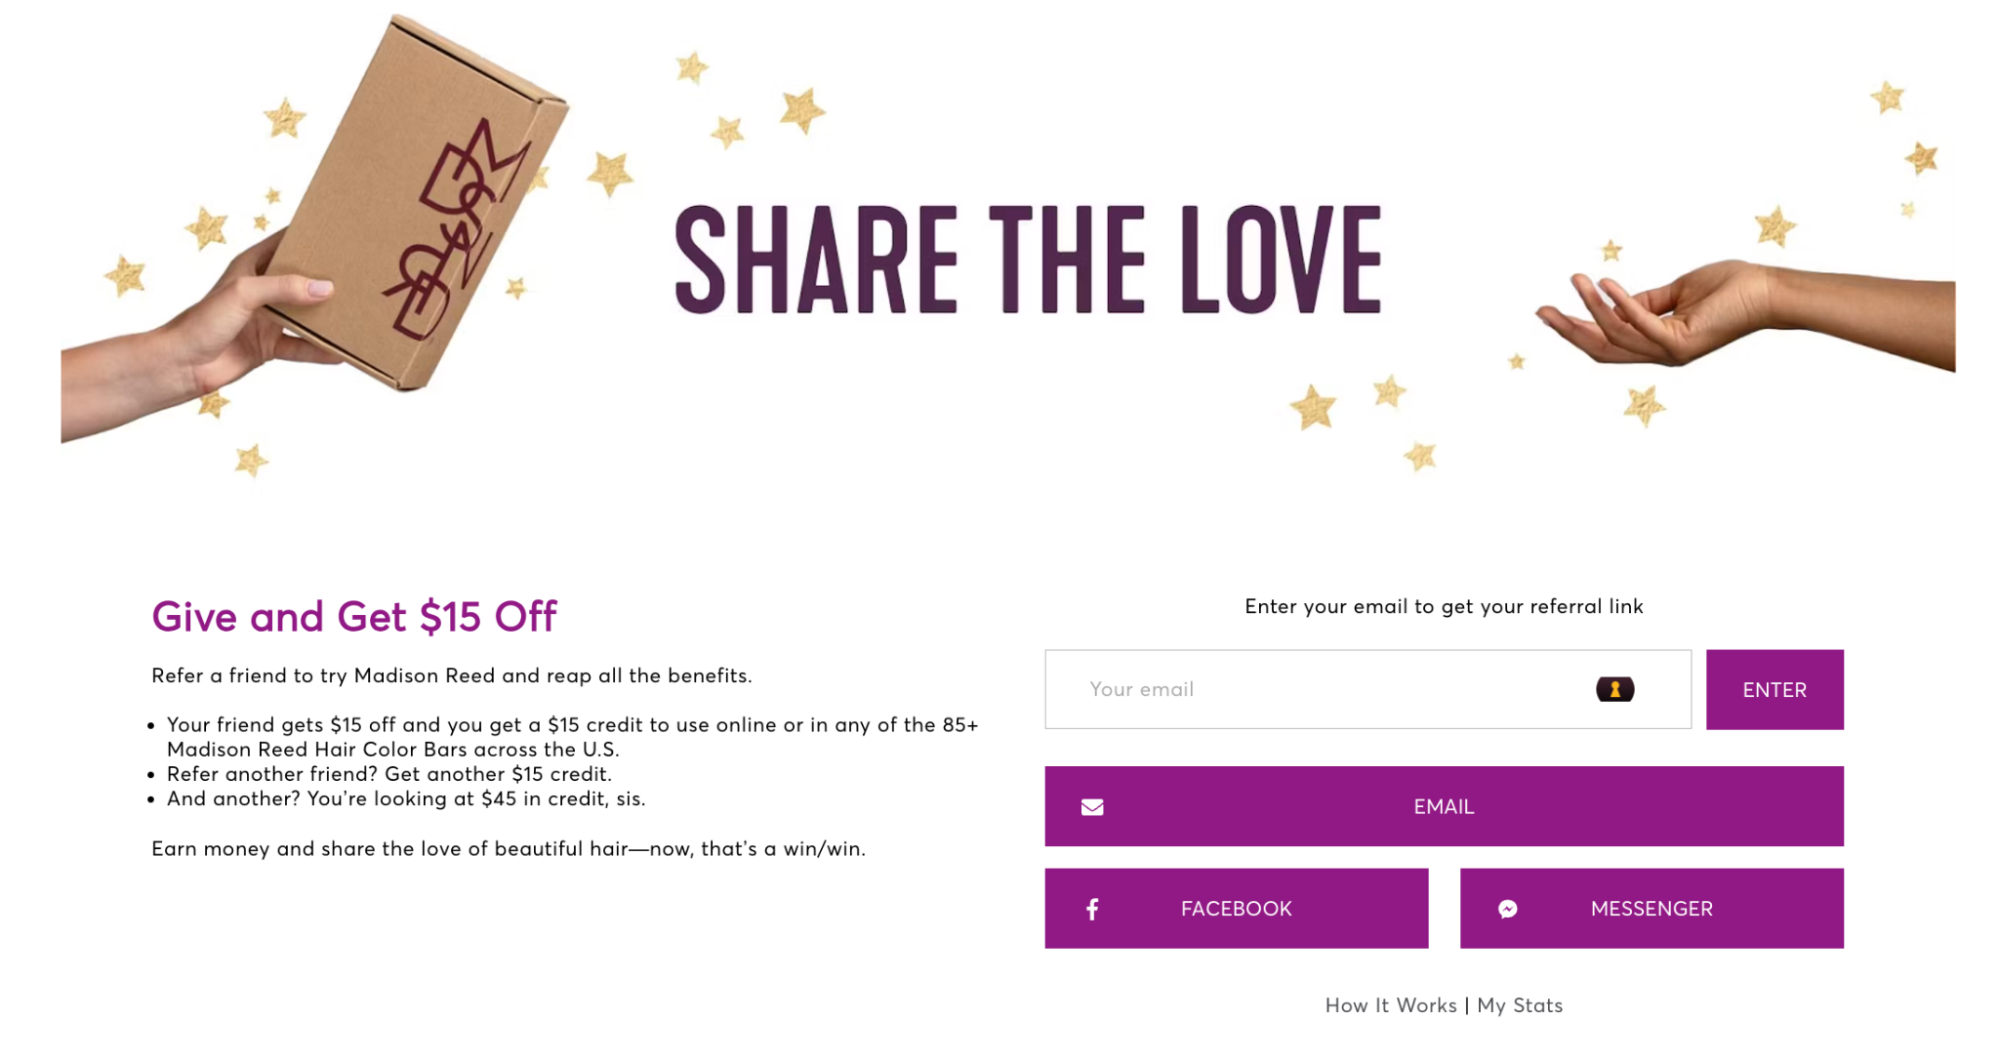Open the "My Stats" link
Screen dimensions: 1999x1039
coord(1519,1005)
